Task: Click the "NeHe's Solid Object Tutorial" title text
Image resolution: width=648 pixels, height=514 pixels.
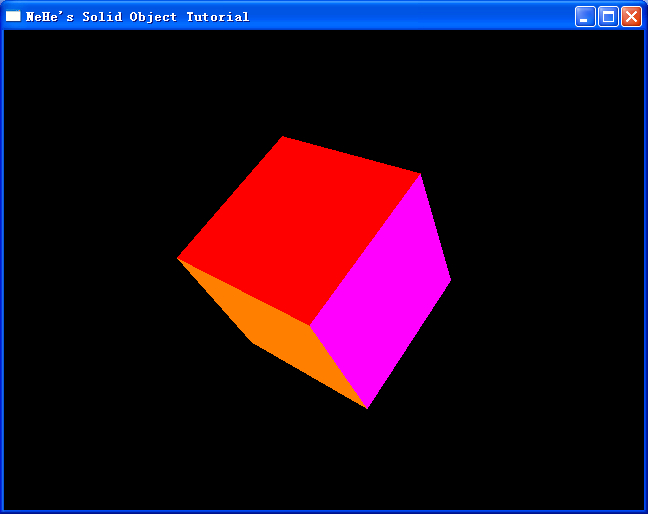Action: pyautogui.click(x=138, y=17)
